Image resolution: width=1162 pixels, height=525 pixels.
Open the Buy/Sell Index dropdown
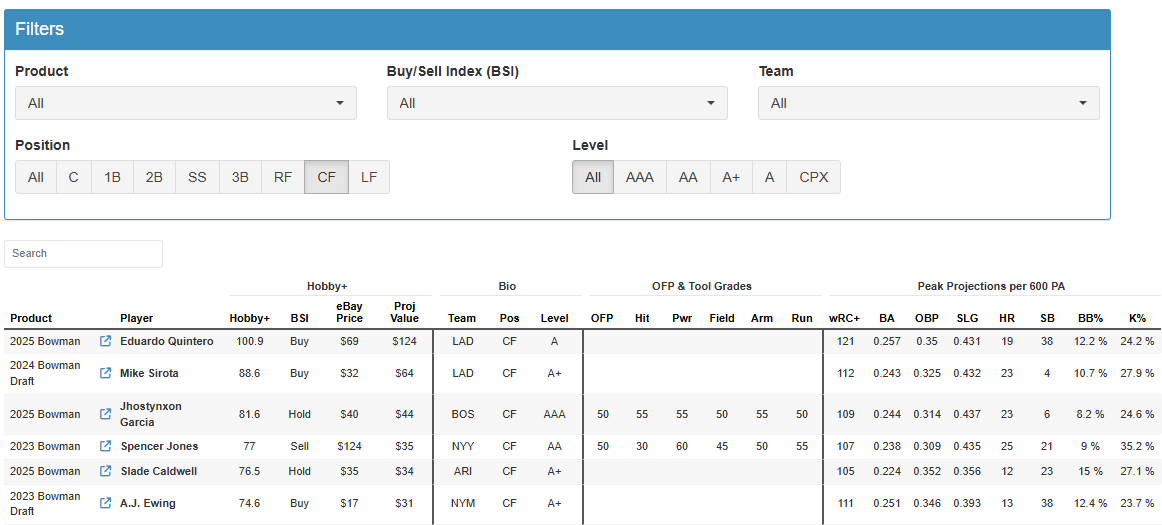point(557,103)
